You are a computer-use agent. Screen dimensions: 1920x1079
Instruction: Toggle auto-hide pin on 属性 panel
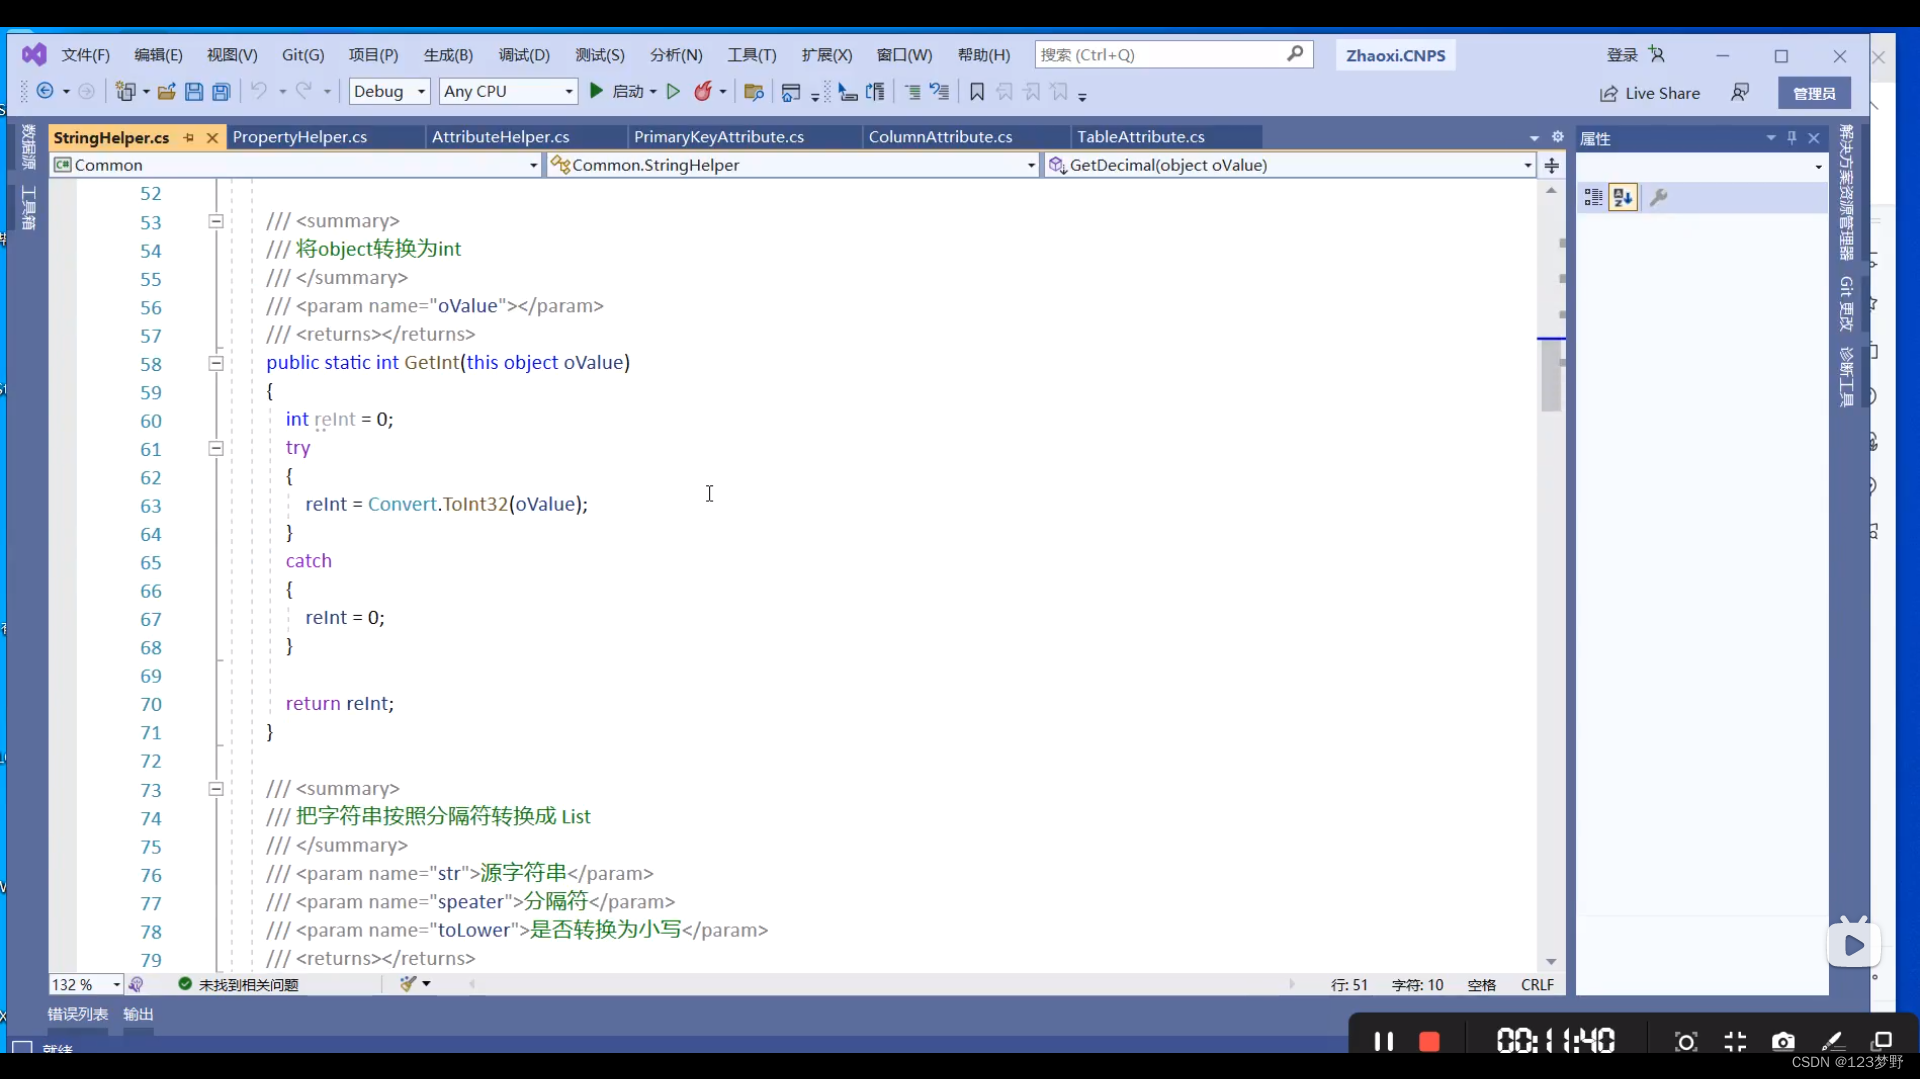pyautogui.click(x=1792, y=138)
